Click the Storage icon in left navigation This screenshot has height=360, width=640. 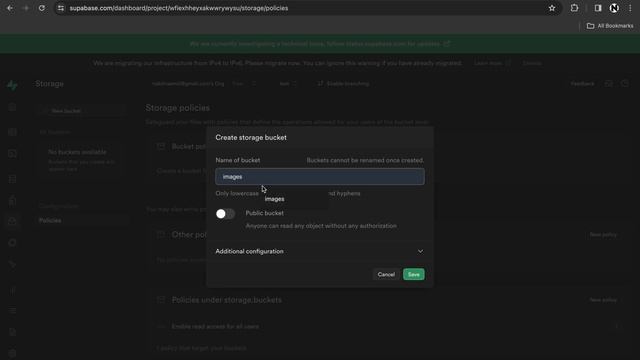click(x=12, y=221)
